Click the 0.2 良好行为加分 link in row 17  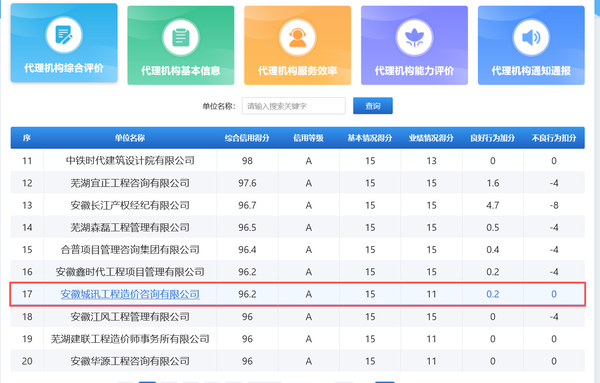point(492,294)
